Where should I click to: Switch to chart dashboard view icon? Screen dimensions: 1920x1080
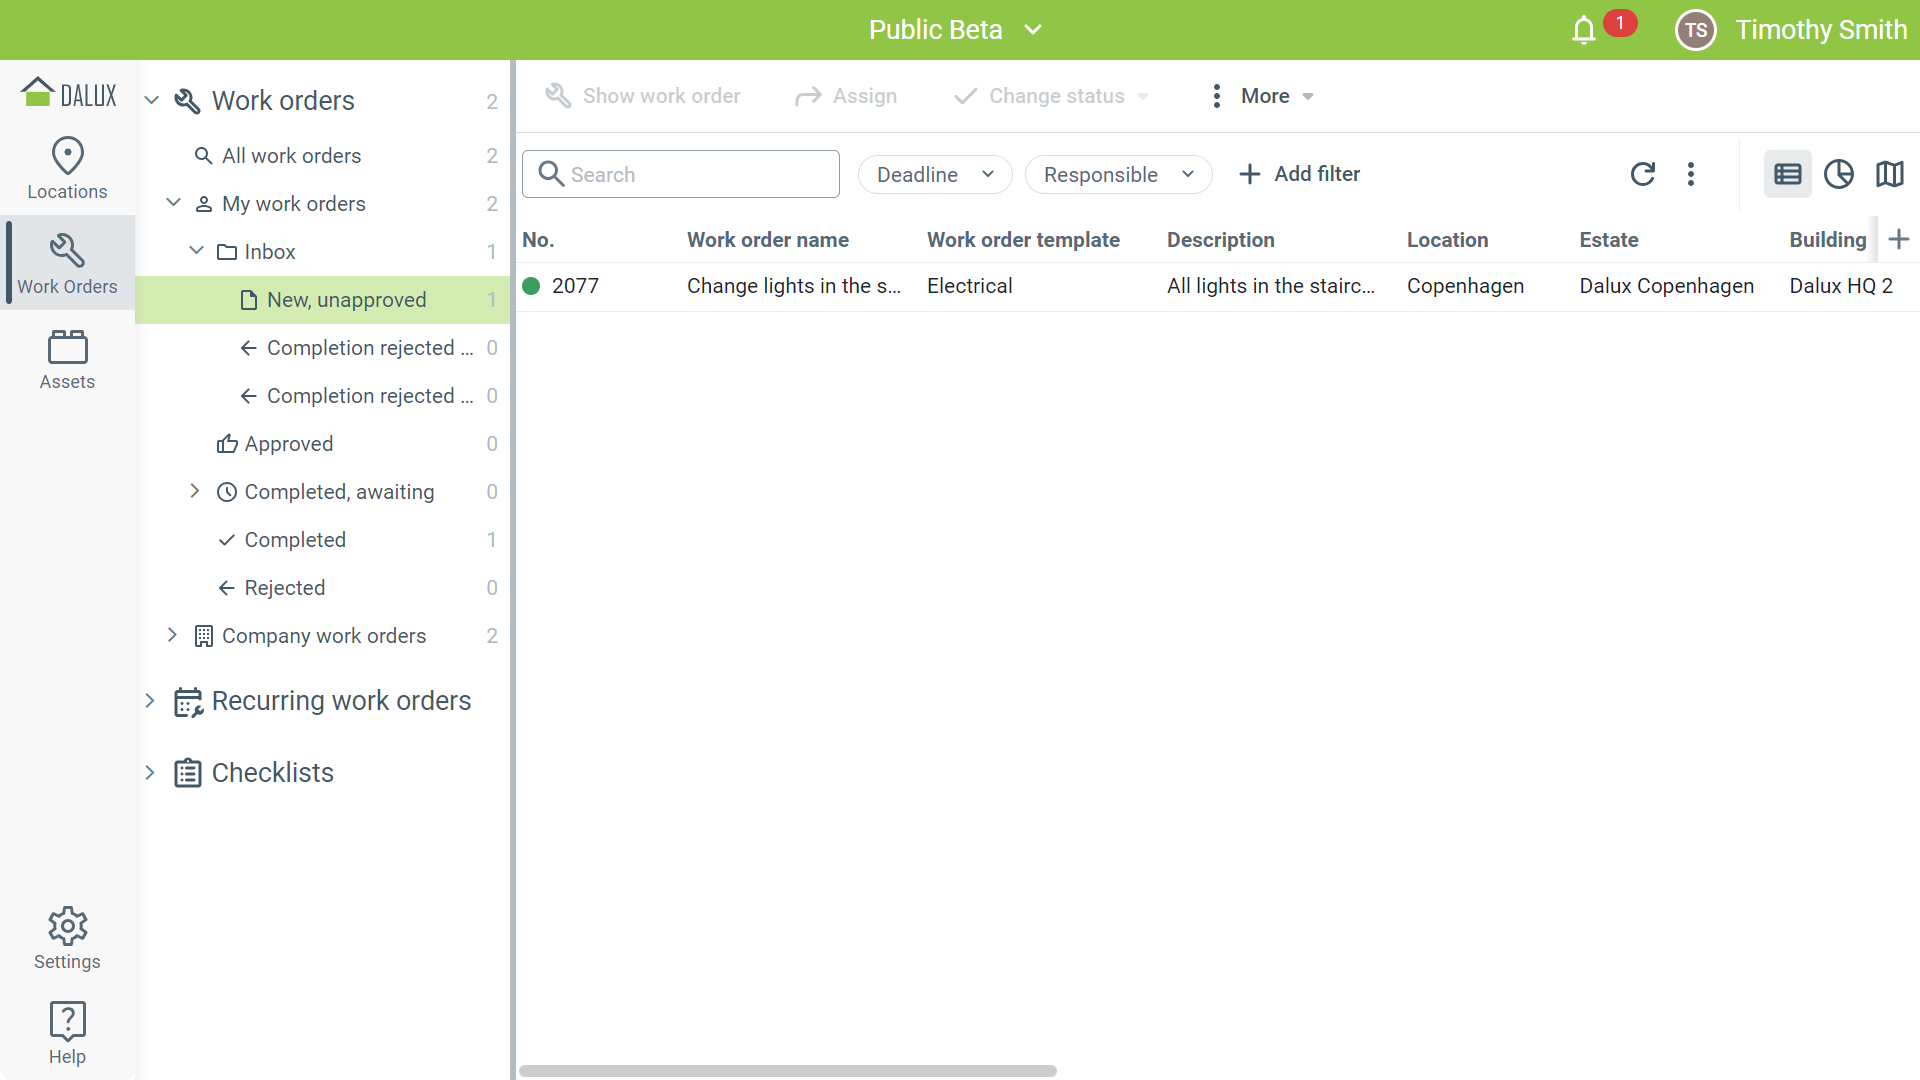tap(1838, 174)
